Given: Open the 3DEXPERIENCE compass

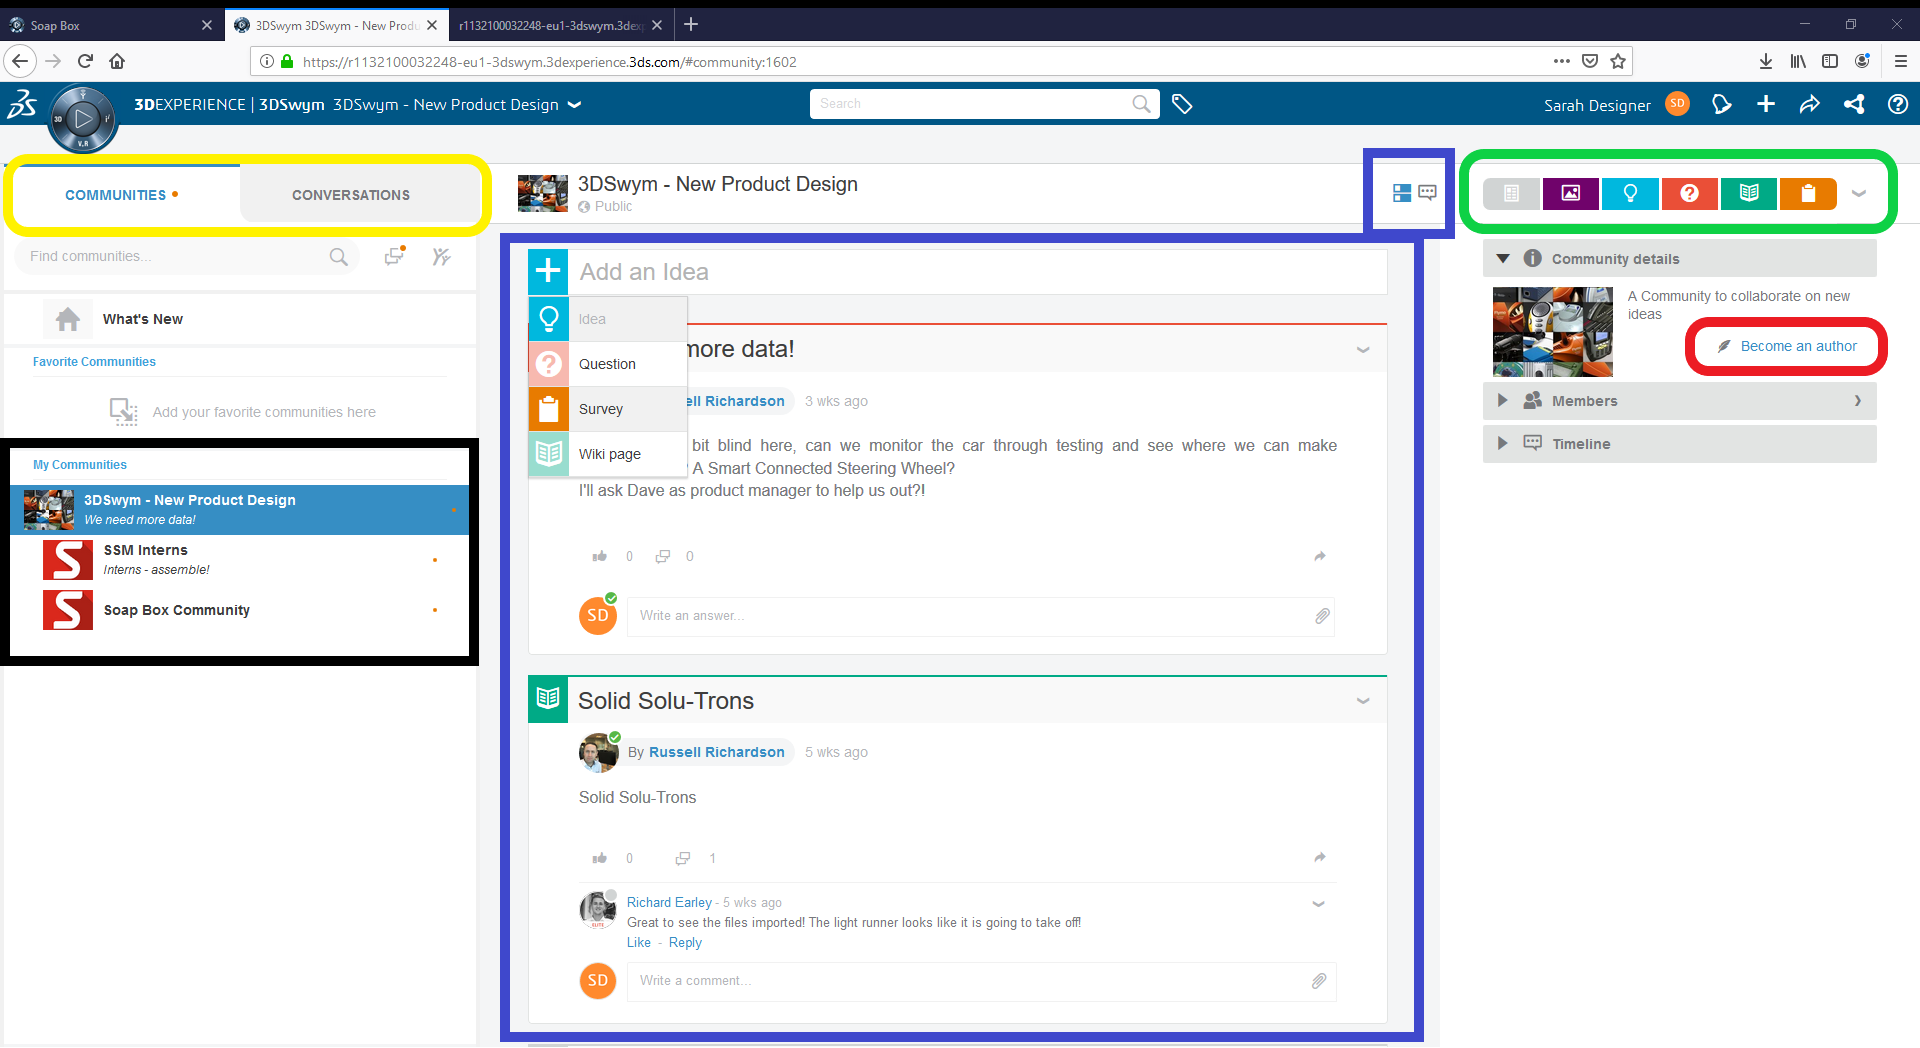Looking at the screenshot, I should pyautogui.click(x=83, y=119).
